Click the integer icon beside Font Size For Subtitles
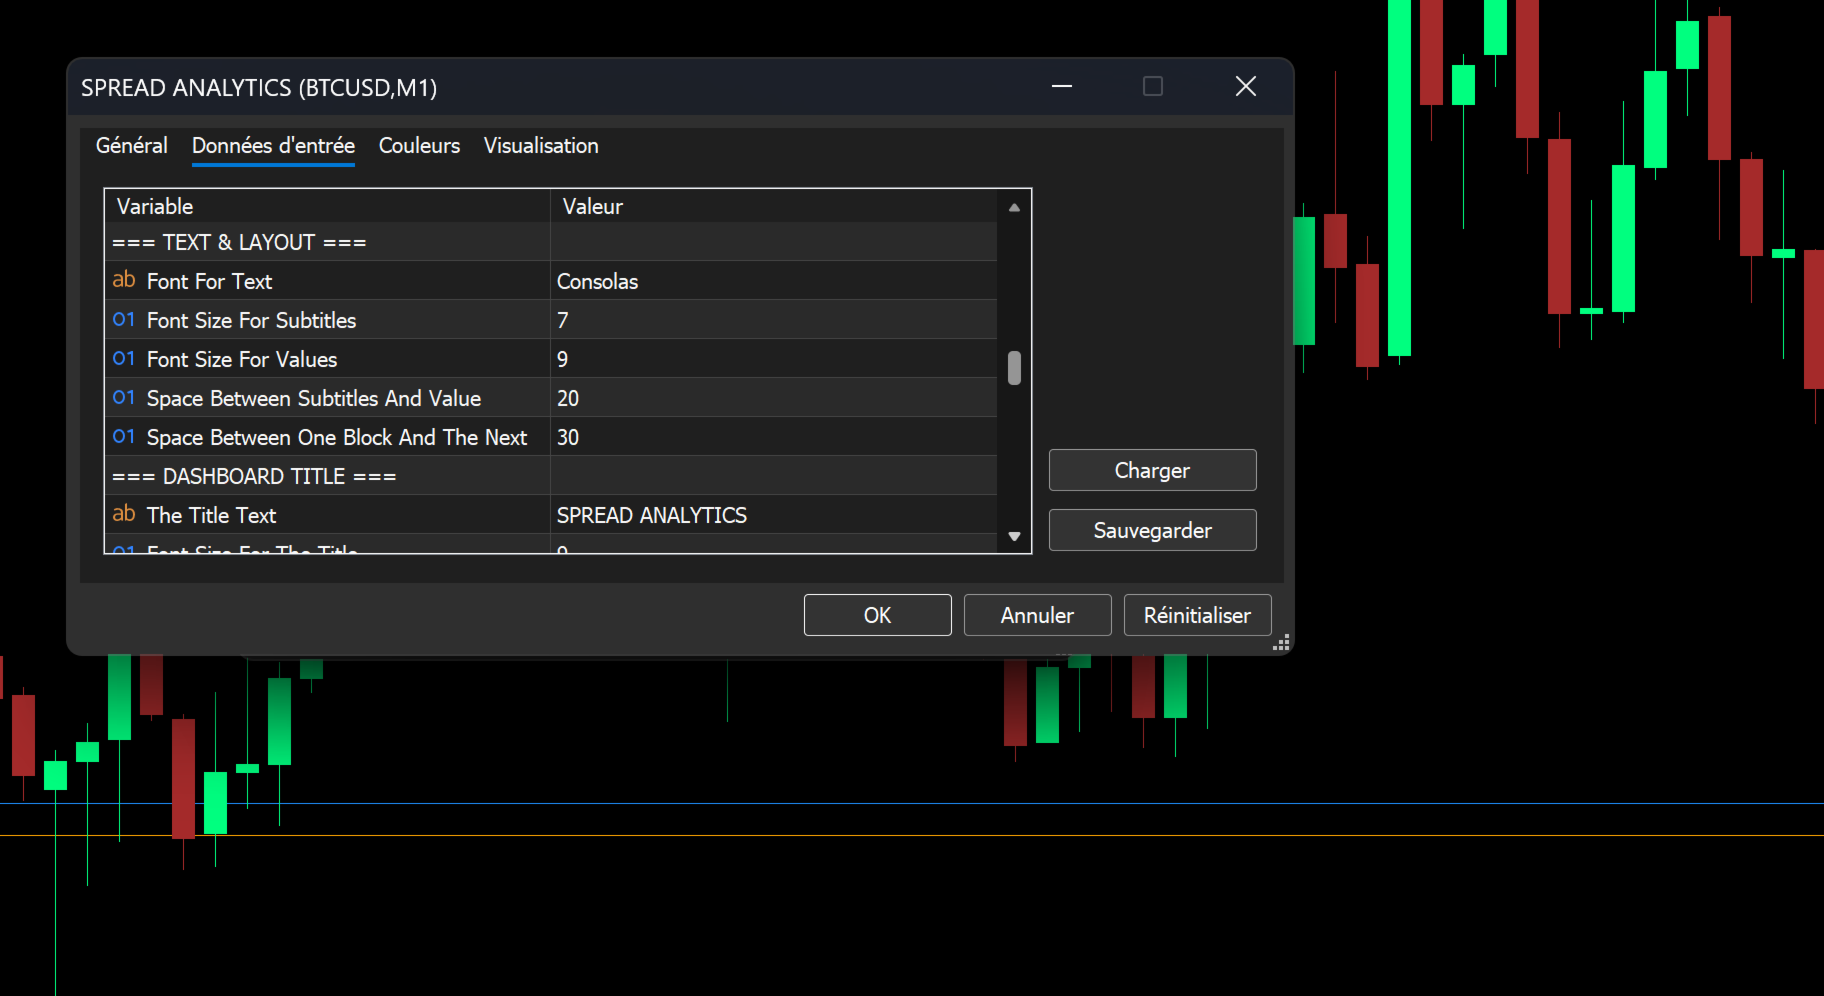The image size is (1824, 996). pos(124,319)
